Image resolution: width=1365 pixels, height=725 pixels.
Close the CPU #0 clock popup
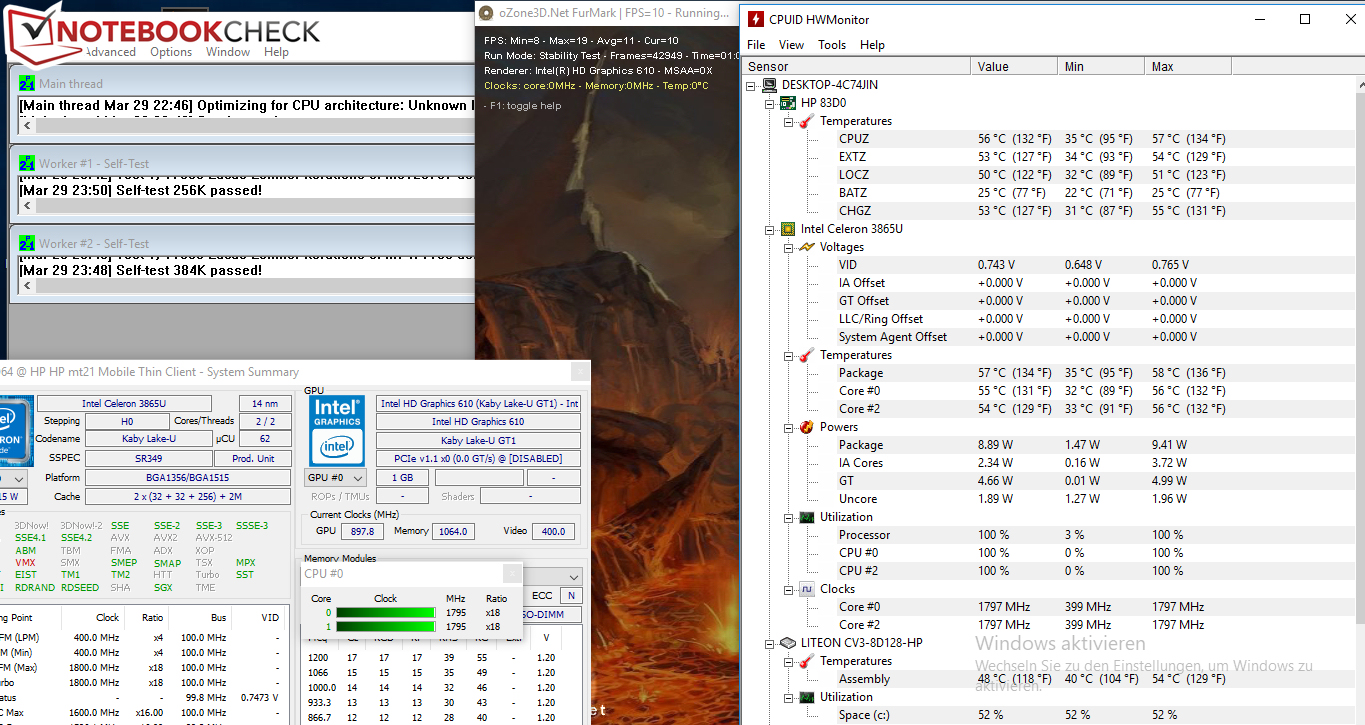[x=511, y=573]
